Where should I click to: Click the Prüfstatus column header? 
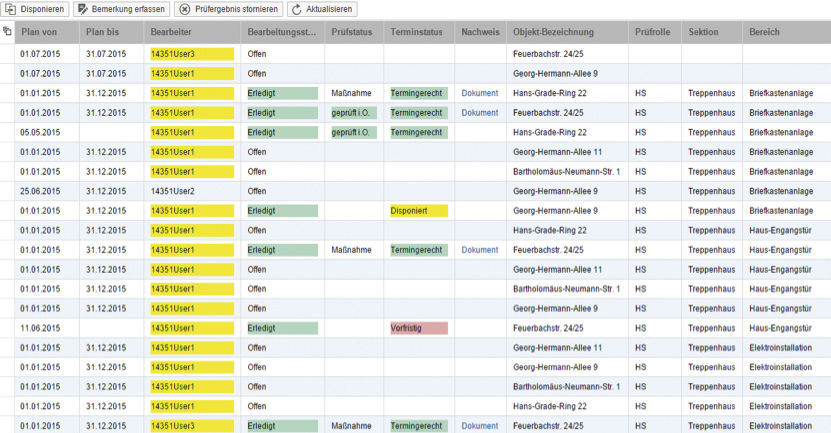[x=351, y=33]
